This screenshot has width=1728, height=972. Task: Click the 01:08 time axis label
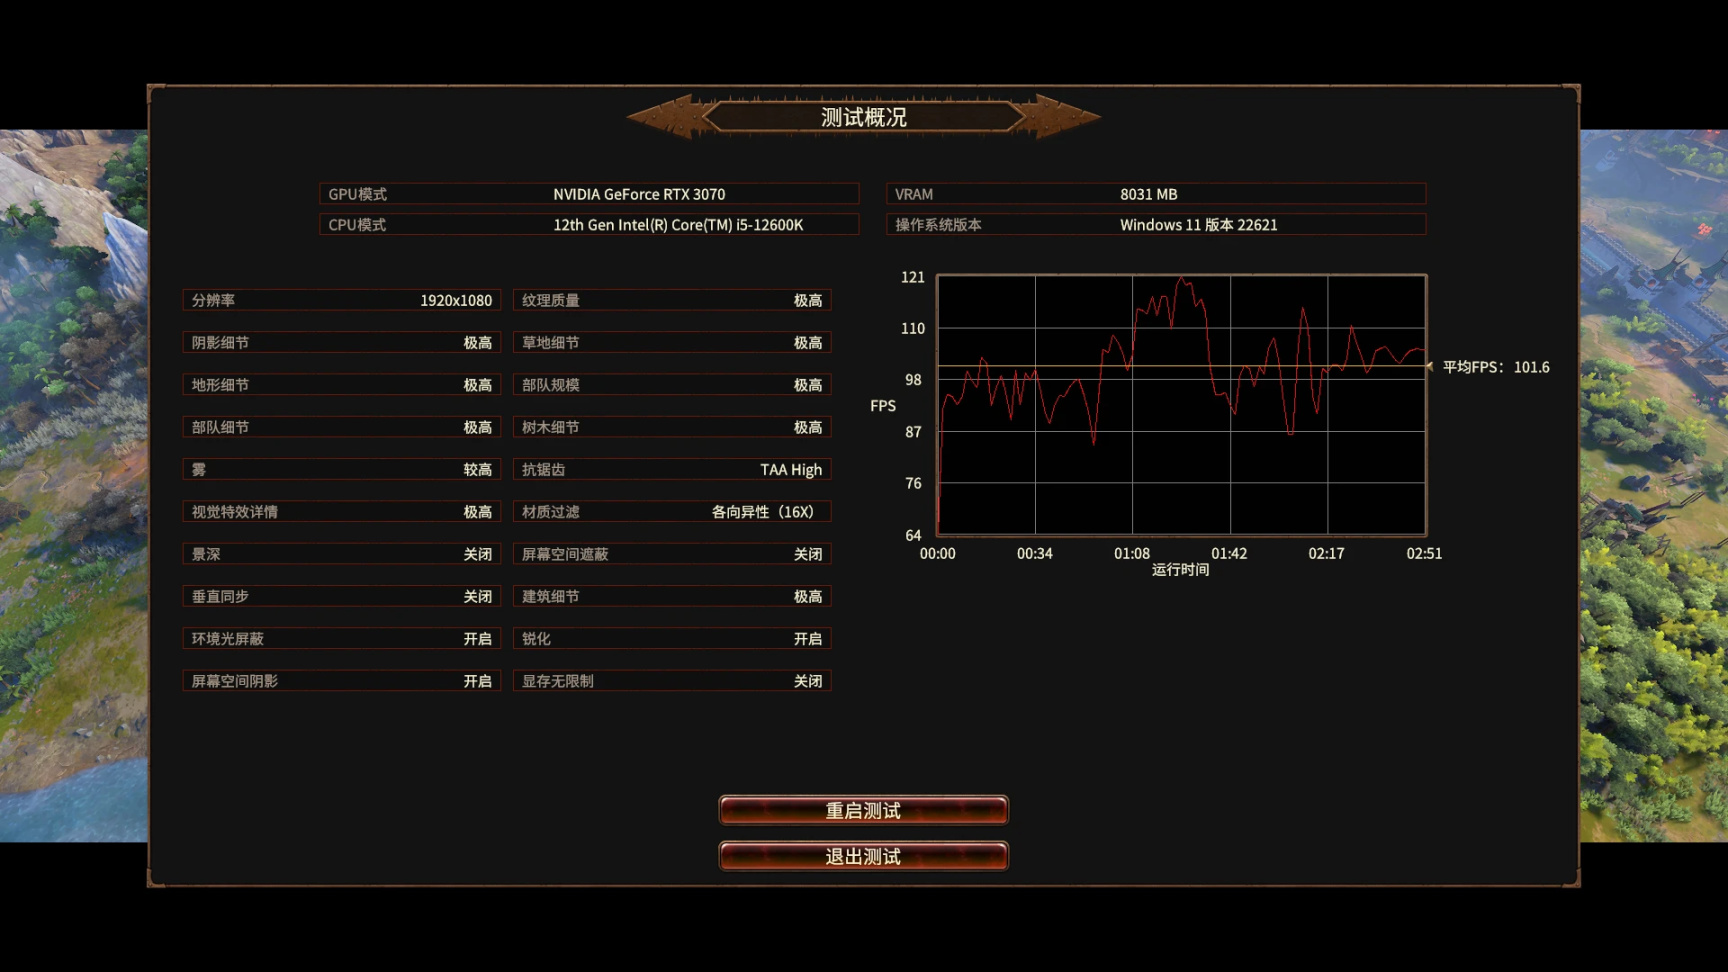(x=1132, y=553)
